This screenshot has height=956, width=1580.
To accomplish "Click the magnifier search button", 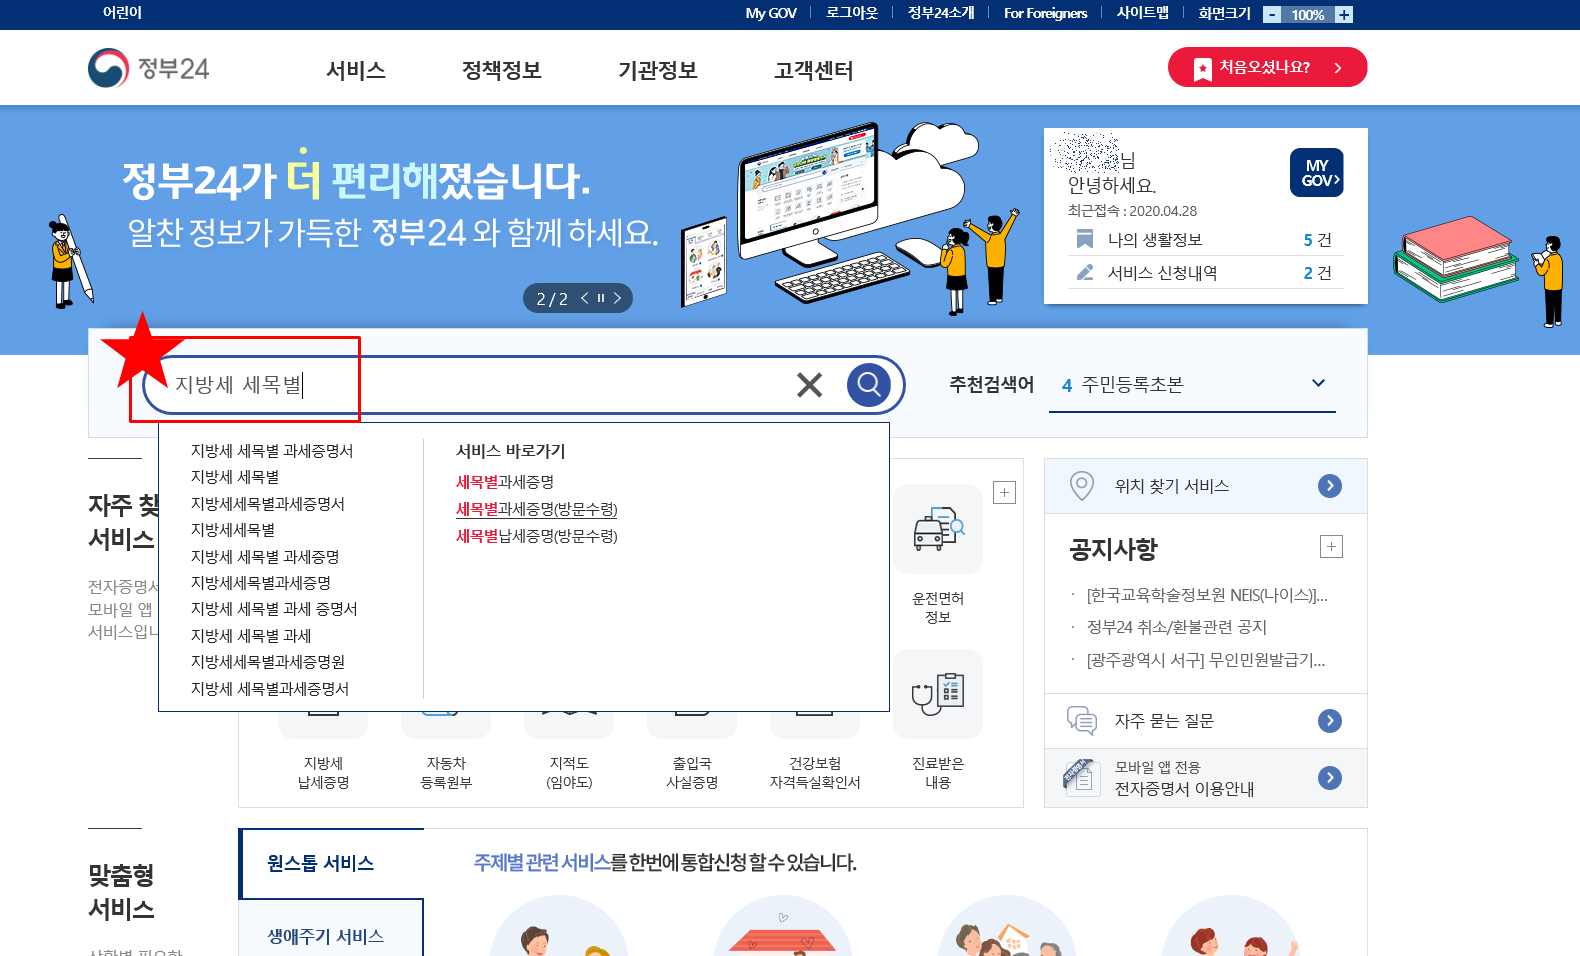I will coord(869,384).
